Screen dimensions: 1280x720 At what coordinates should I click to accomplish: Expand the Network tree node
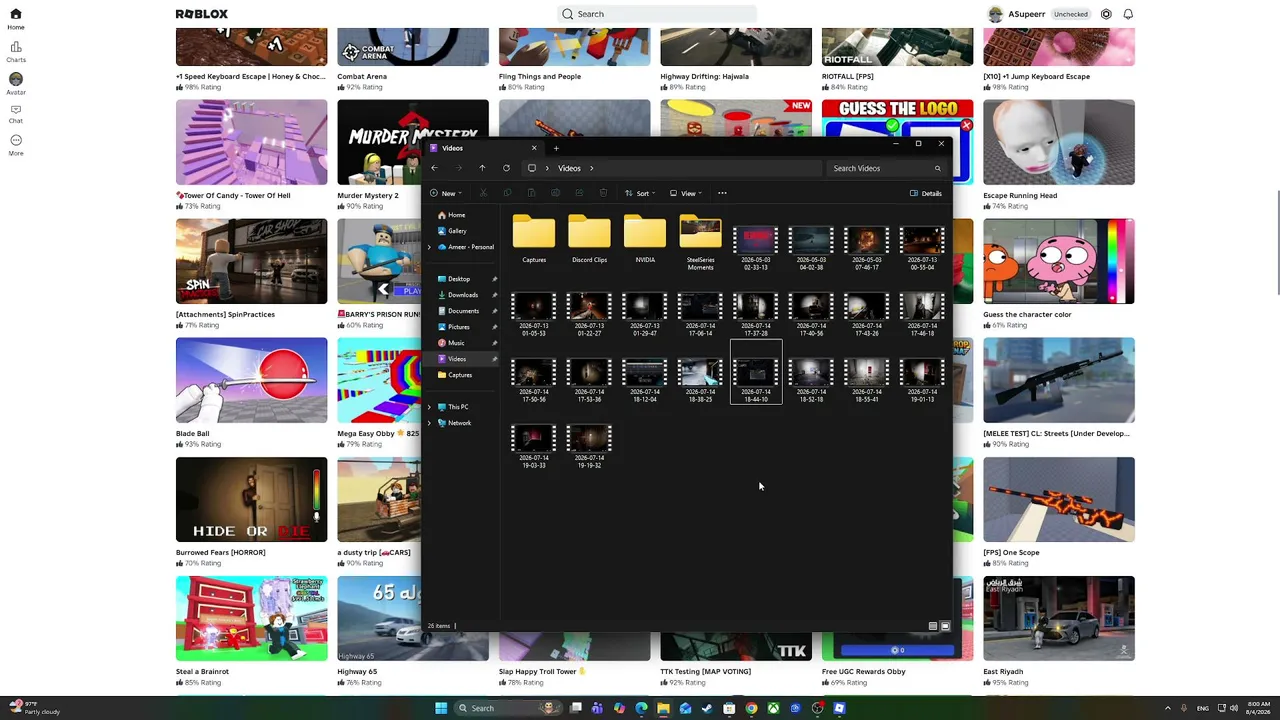pos(430,423)
